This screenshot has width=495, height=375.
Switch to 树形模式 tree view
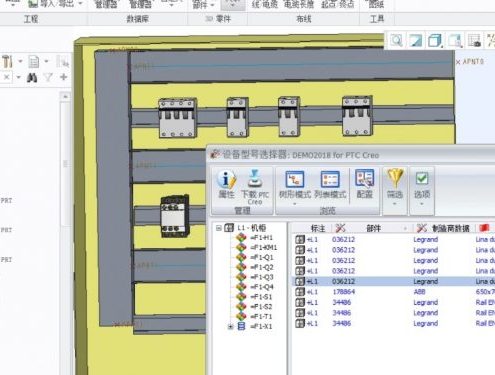295,186
